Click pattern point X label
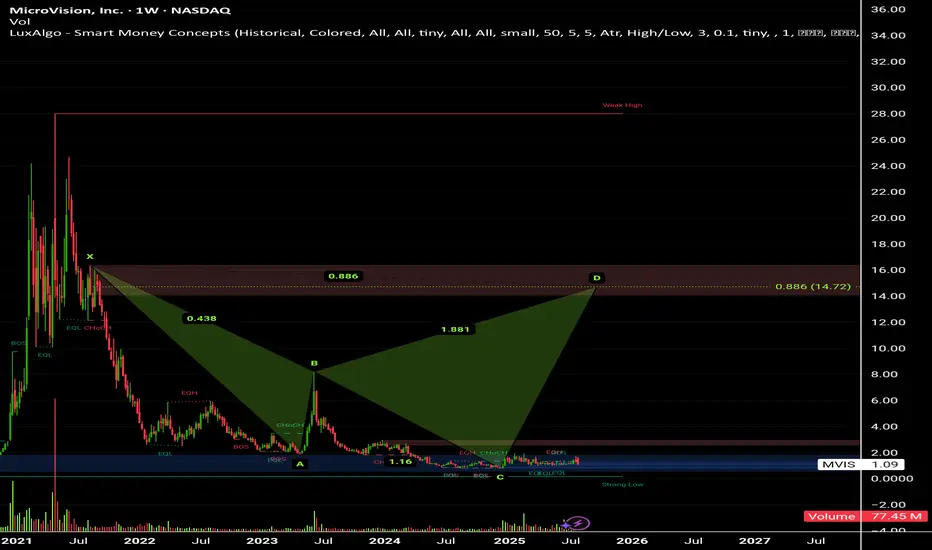The width and height of the screenshot is (932, 550). 90,256
